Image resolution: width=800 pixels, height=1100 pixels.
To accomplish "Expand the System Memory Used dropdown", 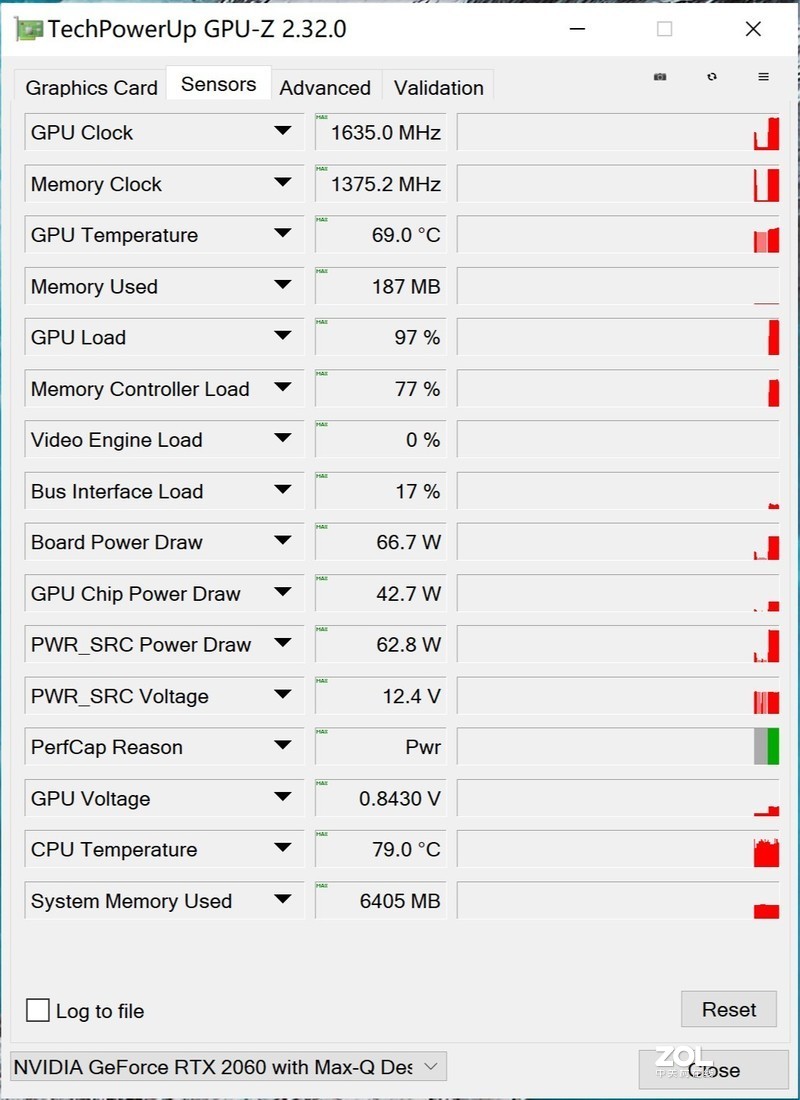I will click(283, 900).
